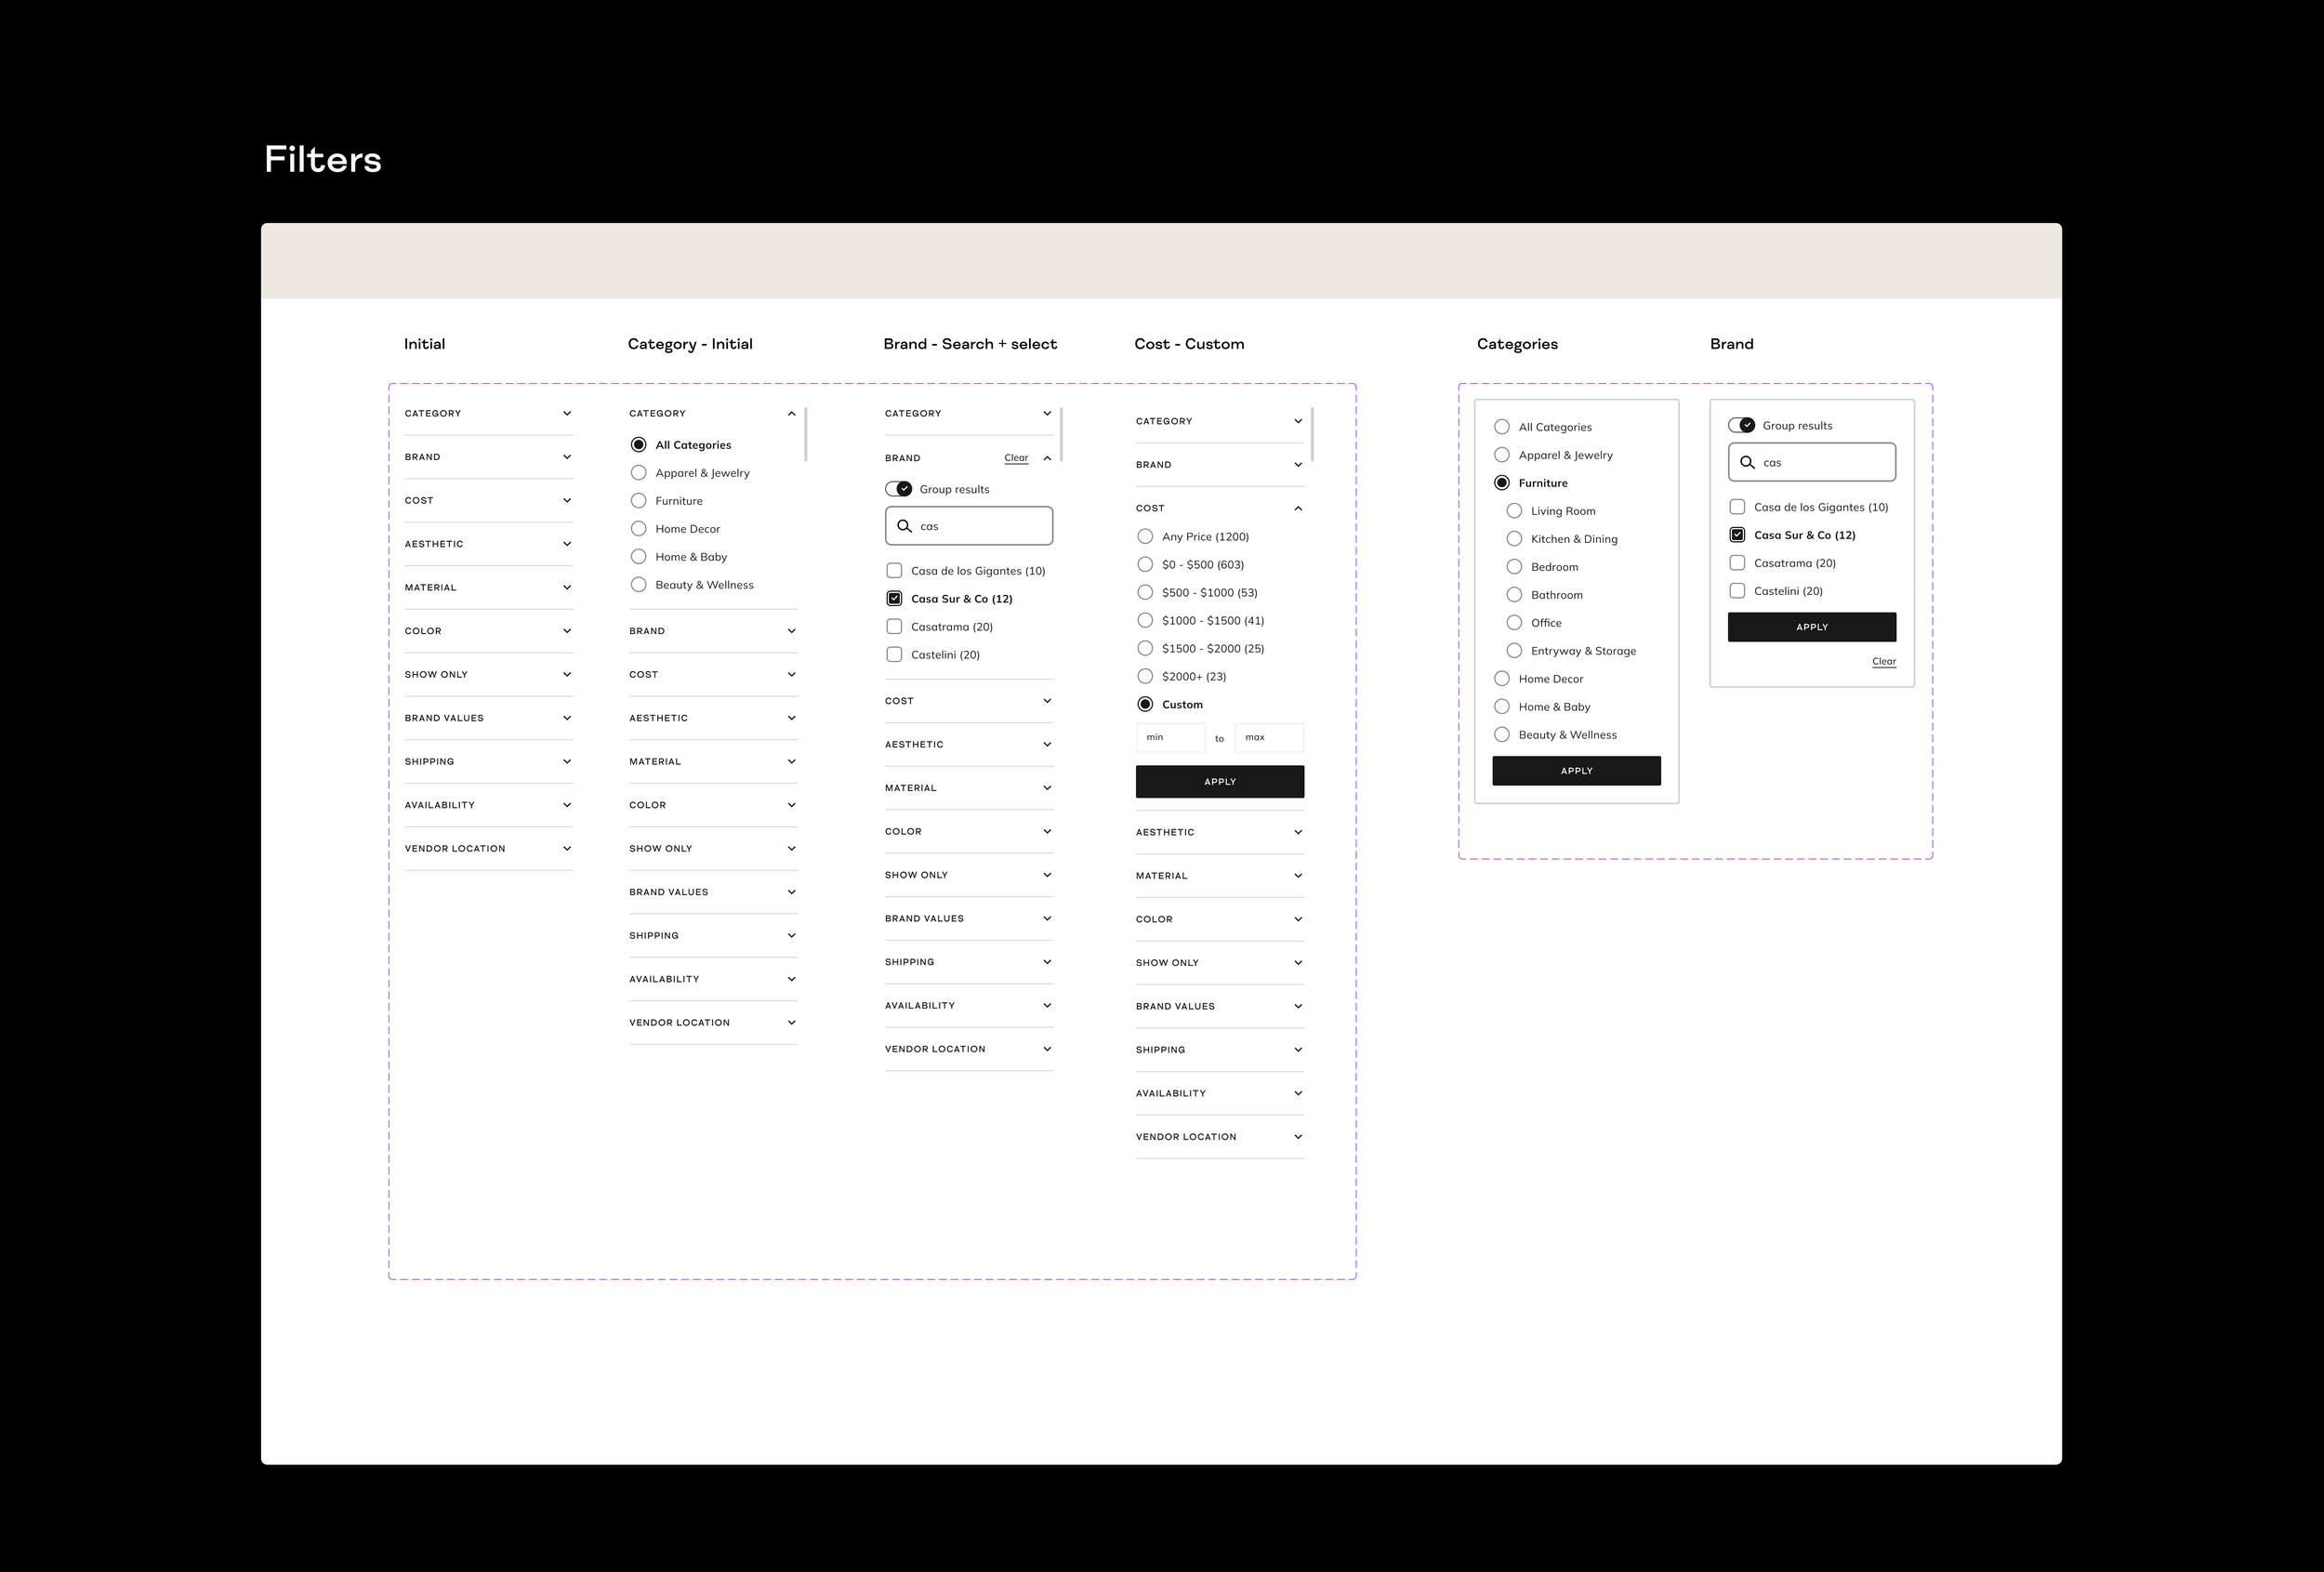Click the clear icon next to Brand filter

[x=1015, y=458]
